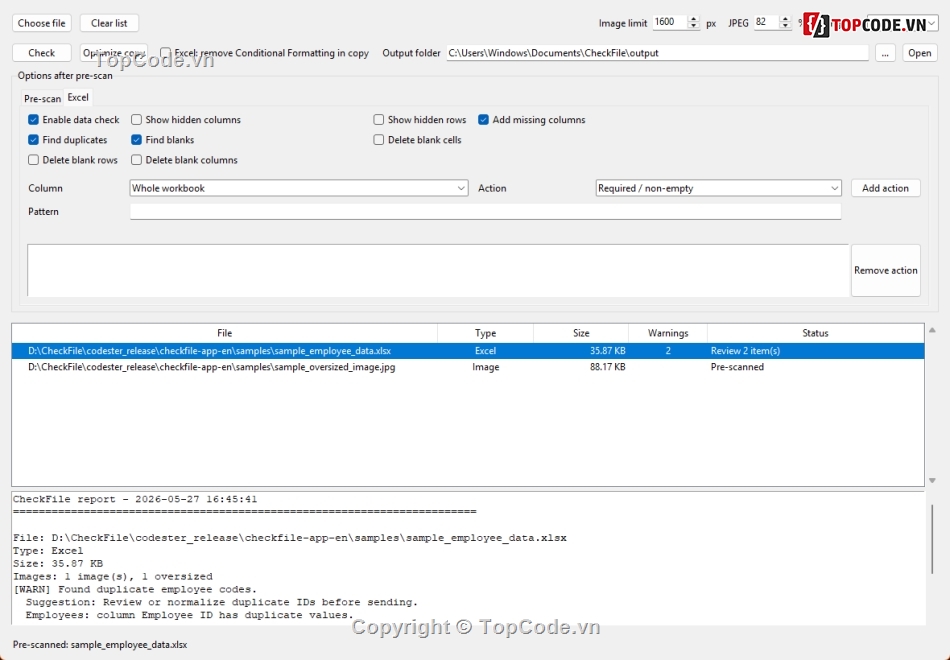Select the sample_employee_data.xlsx row
The height and width of the screenshot is (660, 950).
tap(468, 350)
